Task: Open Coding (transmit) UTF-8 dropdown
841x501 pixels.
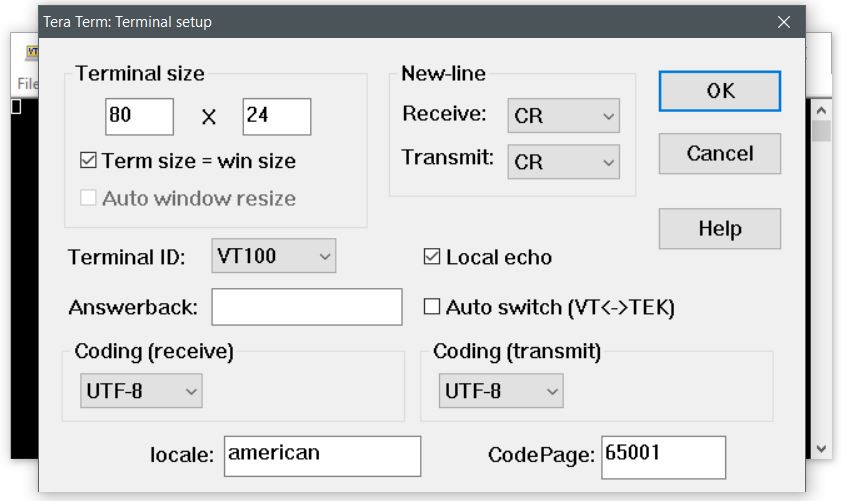Action: (500, 391)
